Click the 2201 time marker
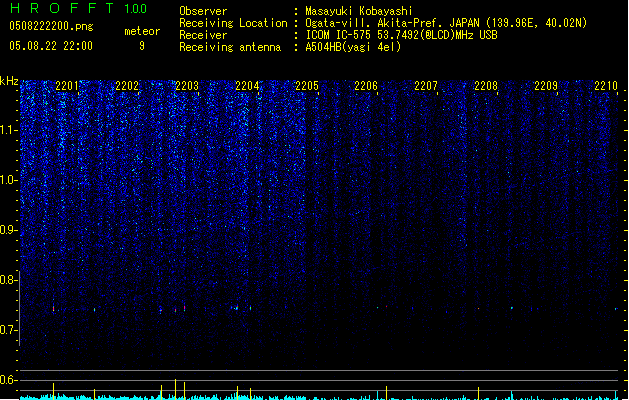Screen dimensions: 629x400 point(67,86)
